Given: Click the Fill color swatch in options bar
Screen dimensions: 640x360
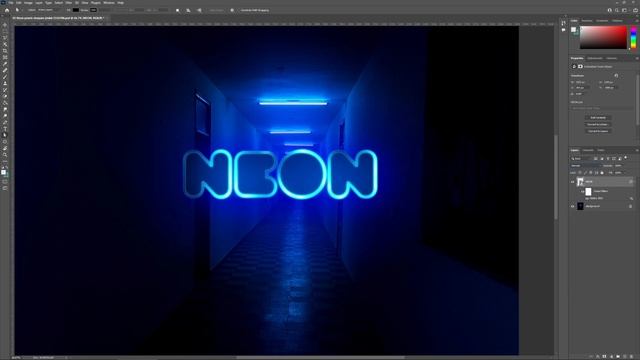Looking at the screenshot, I should 76,10.
